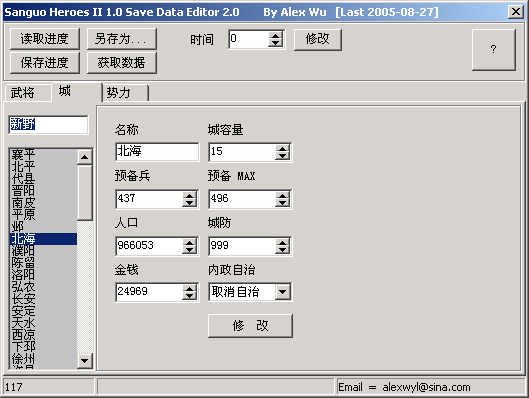Image resolution: width=529 pixels, height=398 pixels.
Task: Increase 人口 using the spinner up arrow
Action: point(190,242)
